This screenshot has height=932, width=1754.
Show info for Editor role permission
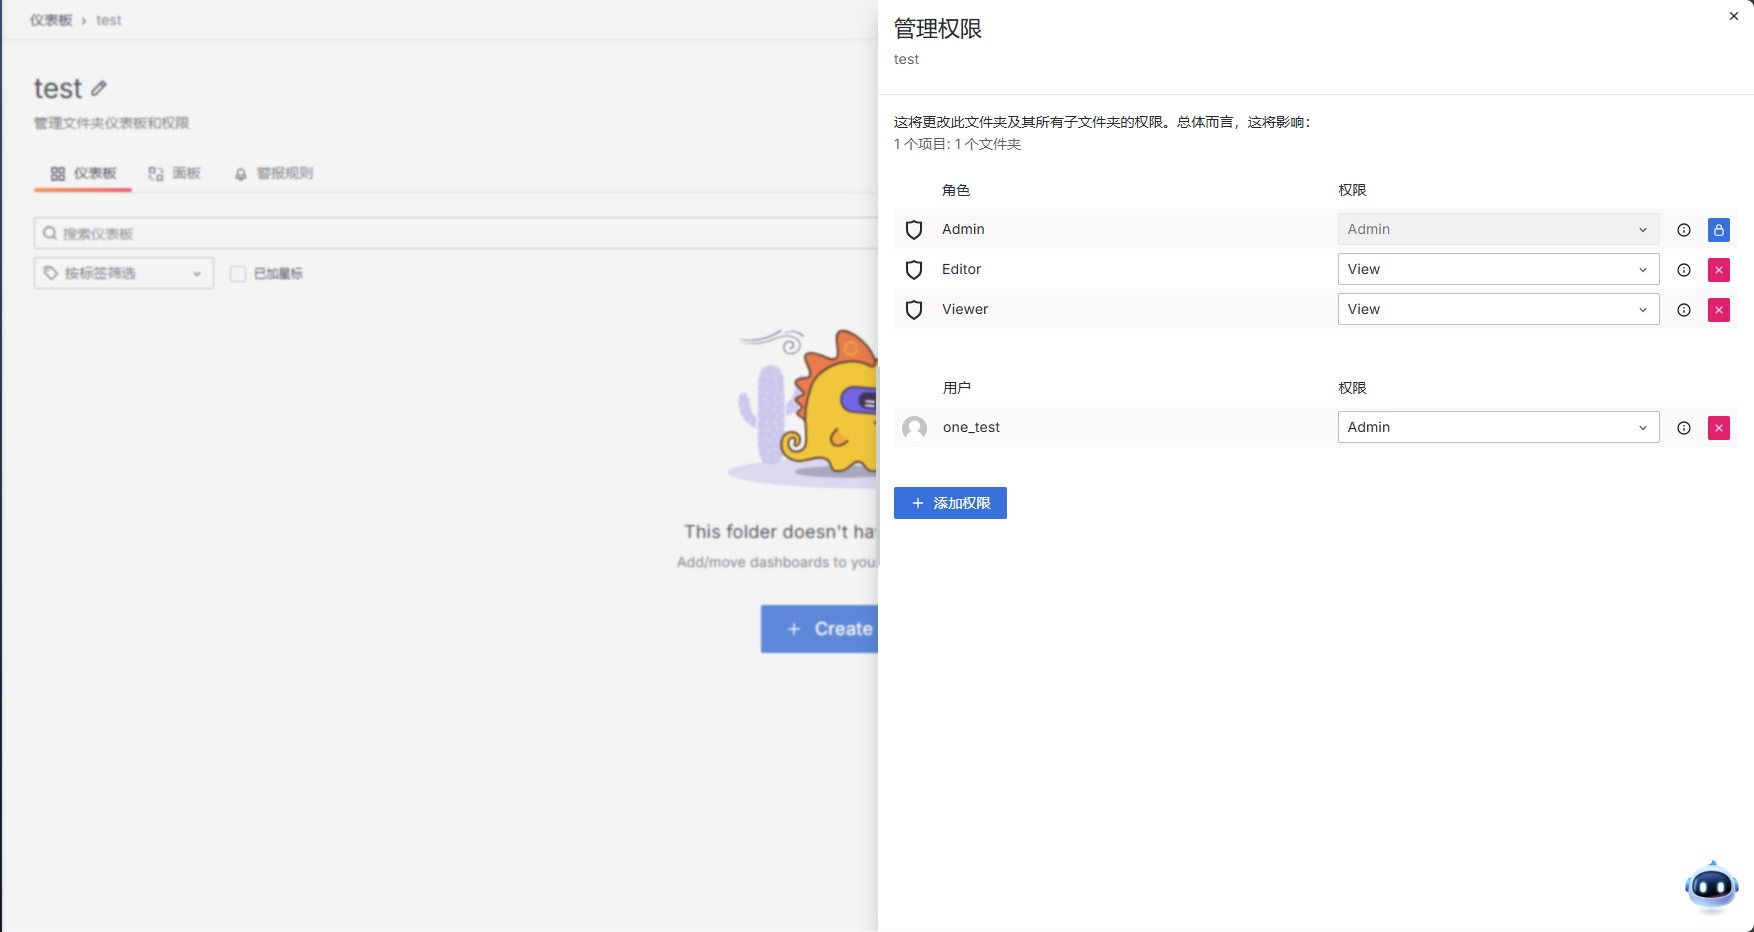coord(1684,270)
